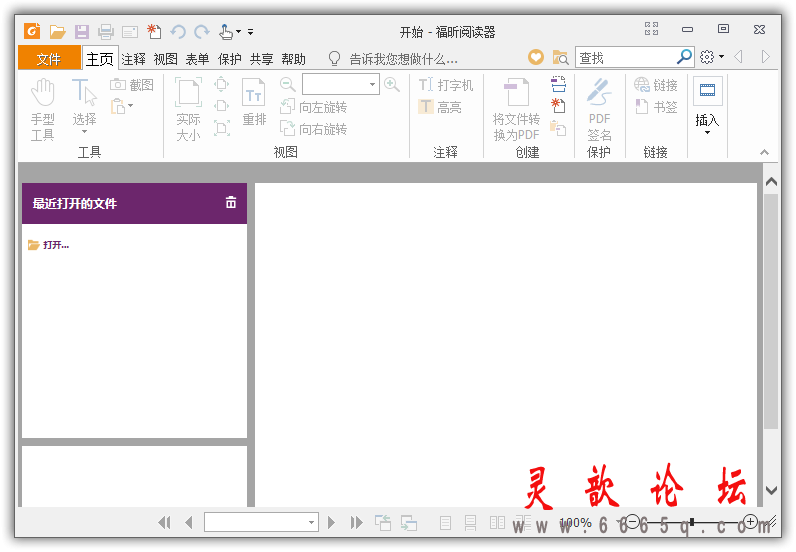Open the search settings gear dropdown
The height and width of the screenshot is (552, 796).
click(x=712, y=57)
